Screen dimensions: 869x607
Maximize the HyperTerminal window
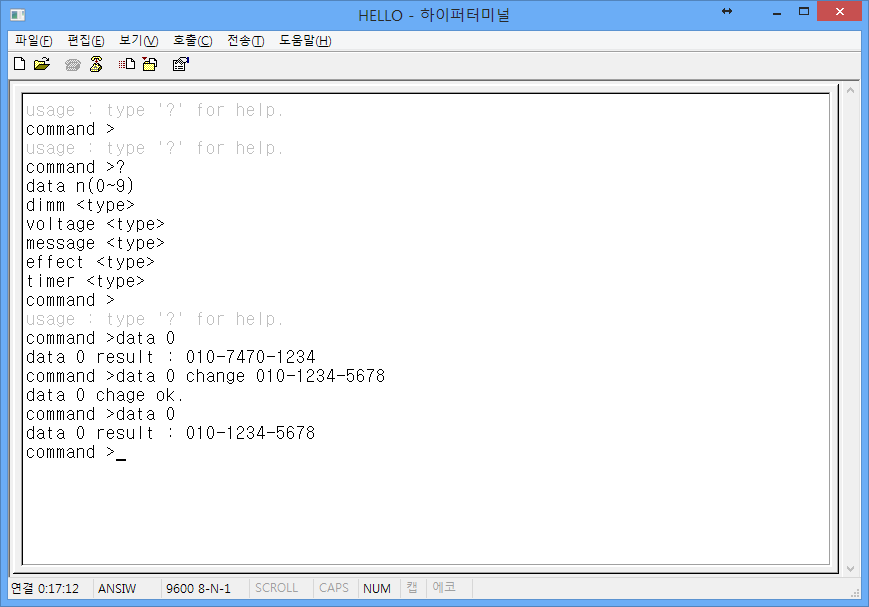pos(804,12)
